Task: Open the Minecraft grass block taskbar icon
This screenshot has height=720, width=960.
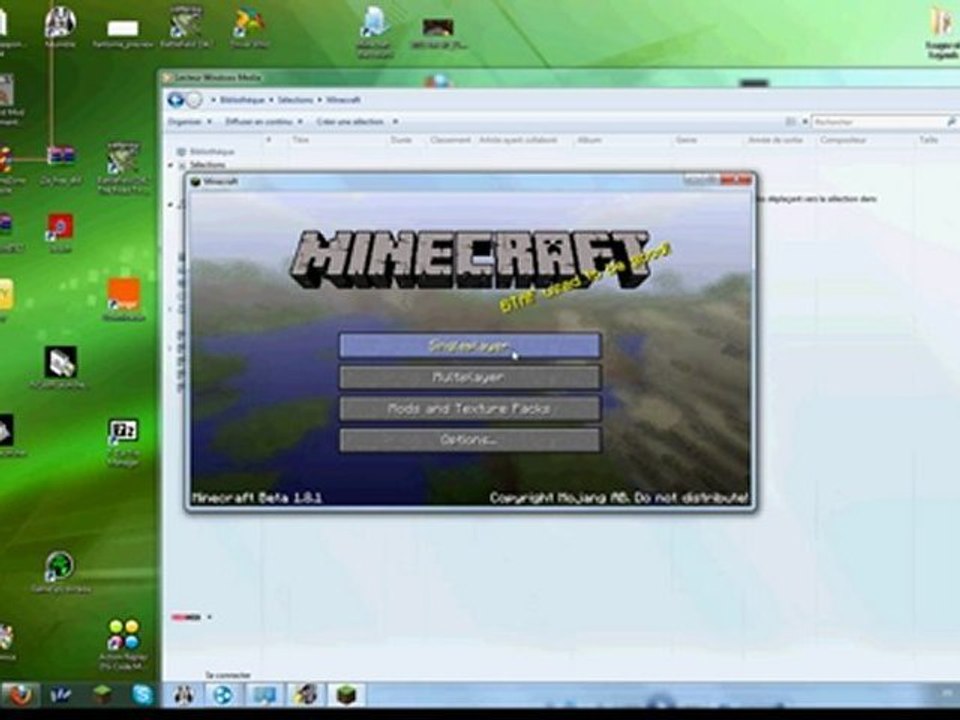Action: tap(102, 695)
